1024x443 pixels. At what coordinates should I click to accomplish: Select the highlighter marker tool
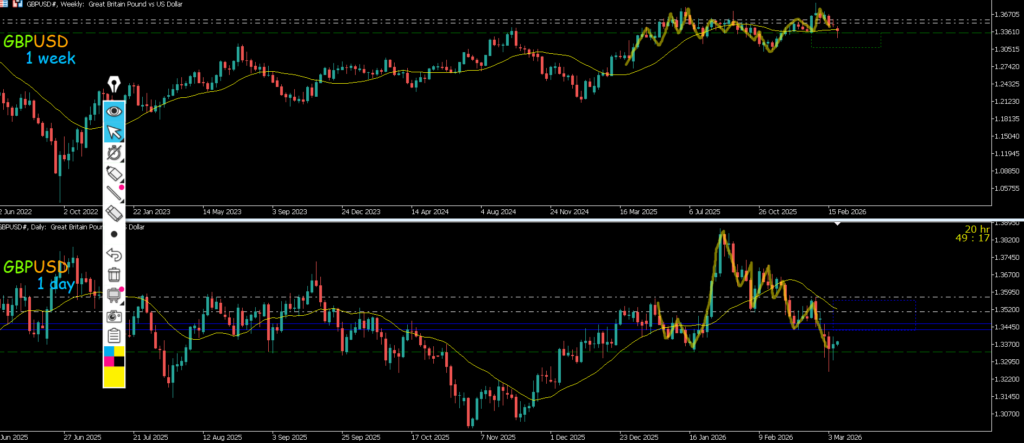pos(114,173)
